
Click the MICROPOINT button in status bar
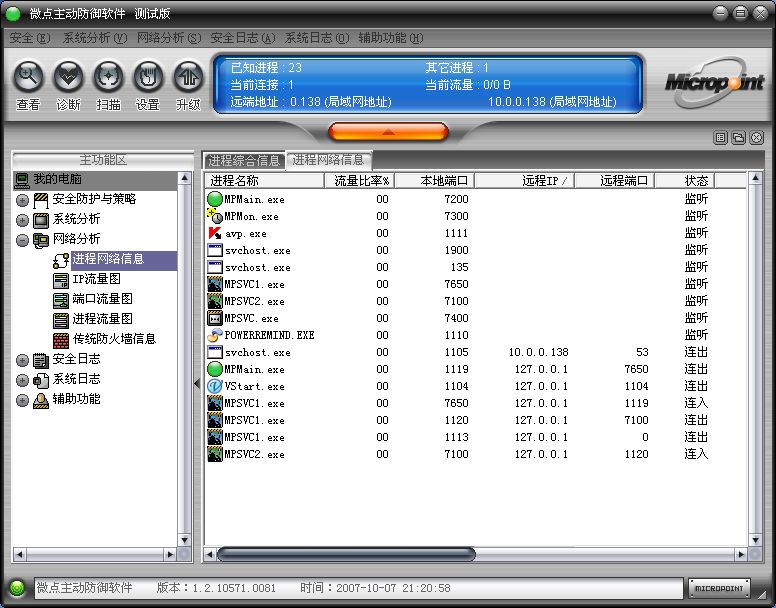tap(719, 588)
